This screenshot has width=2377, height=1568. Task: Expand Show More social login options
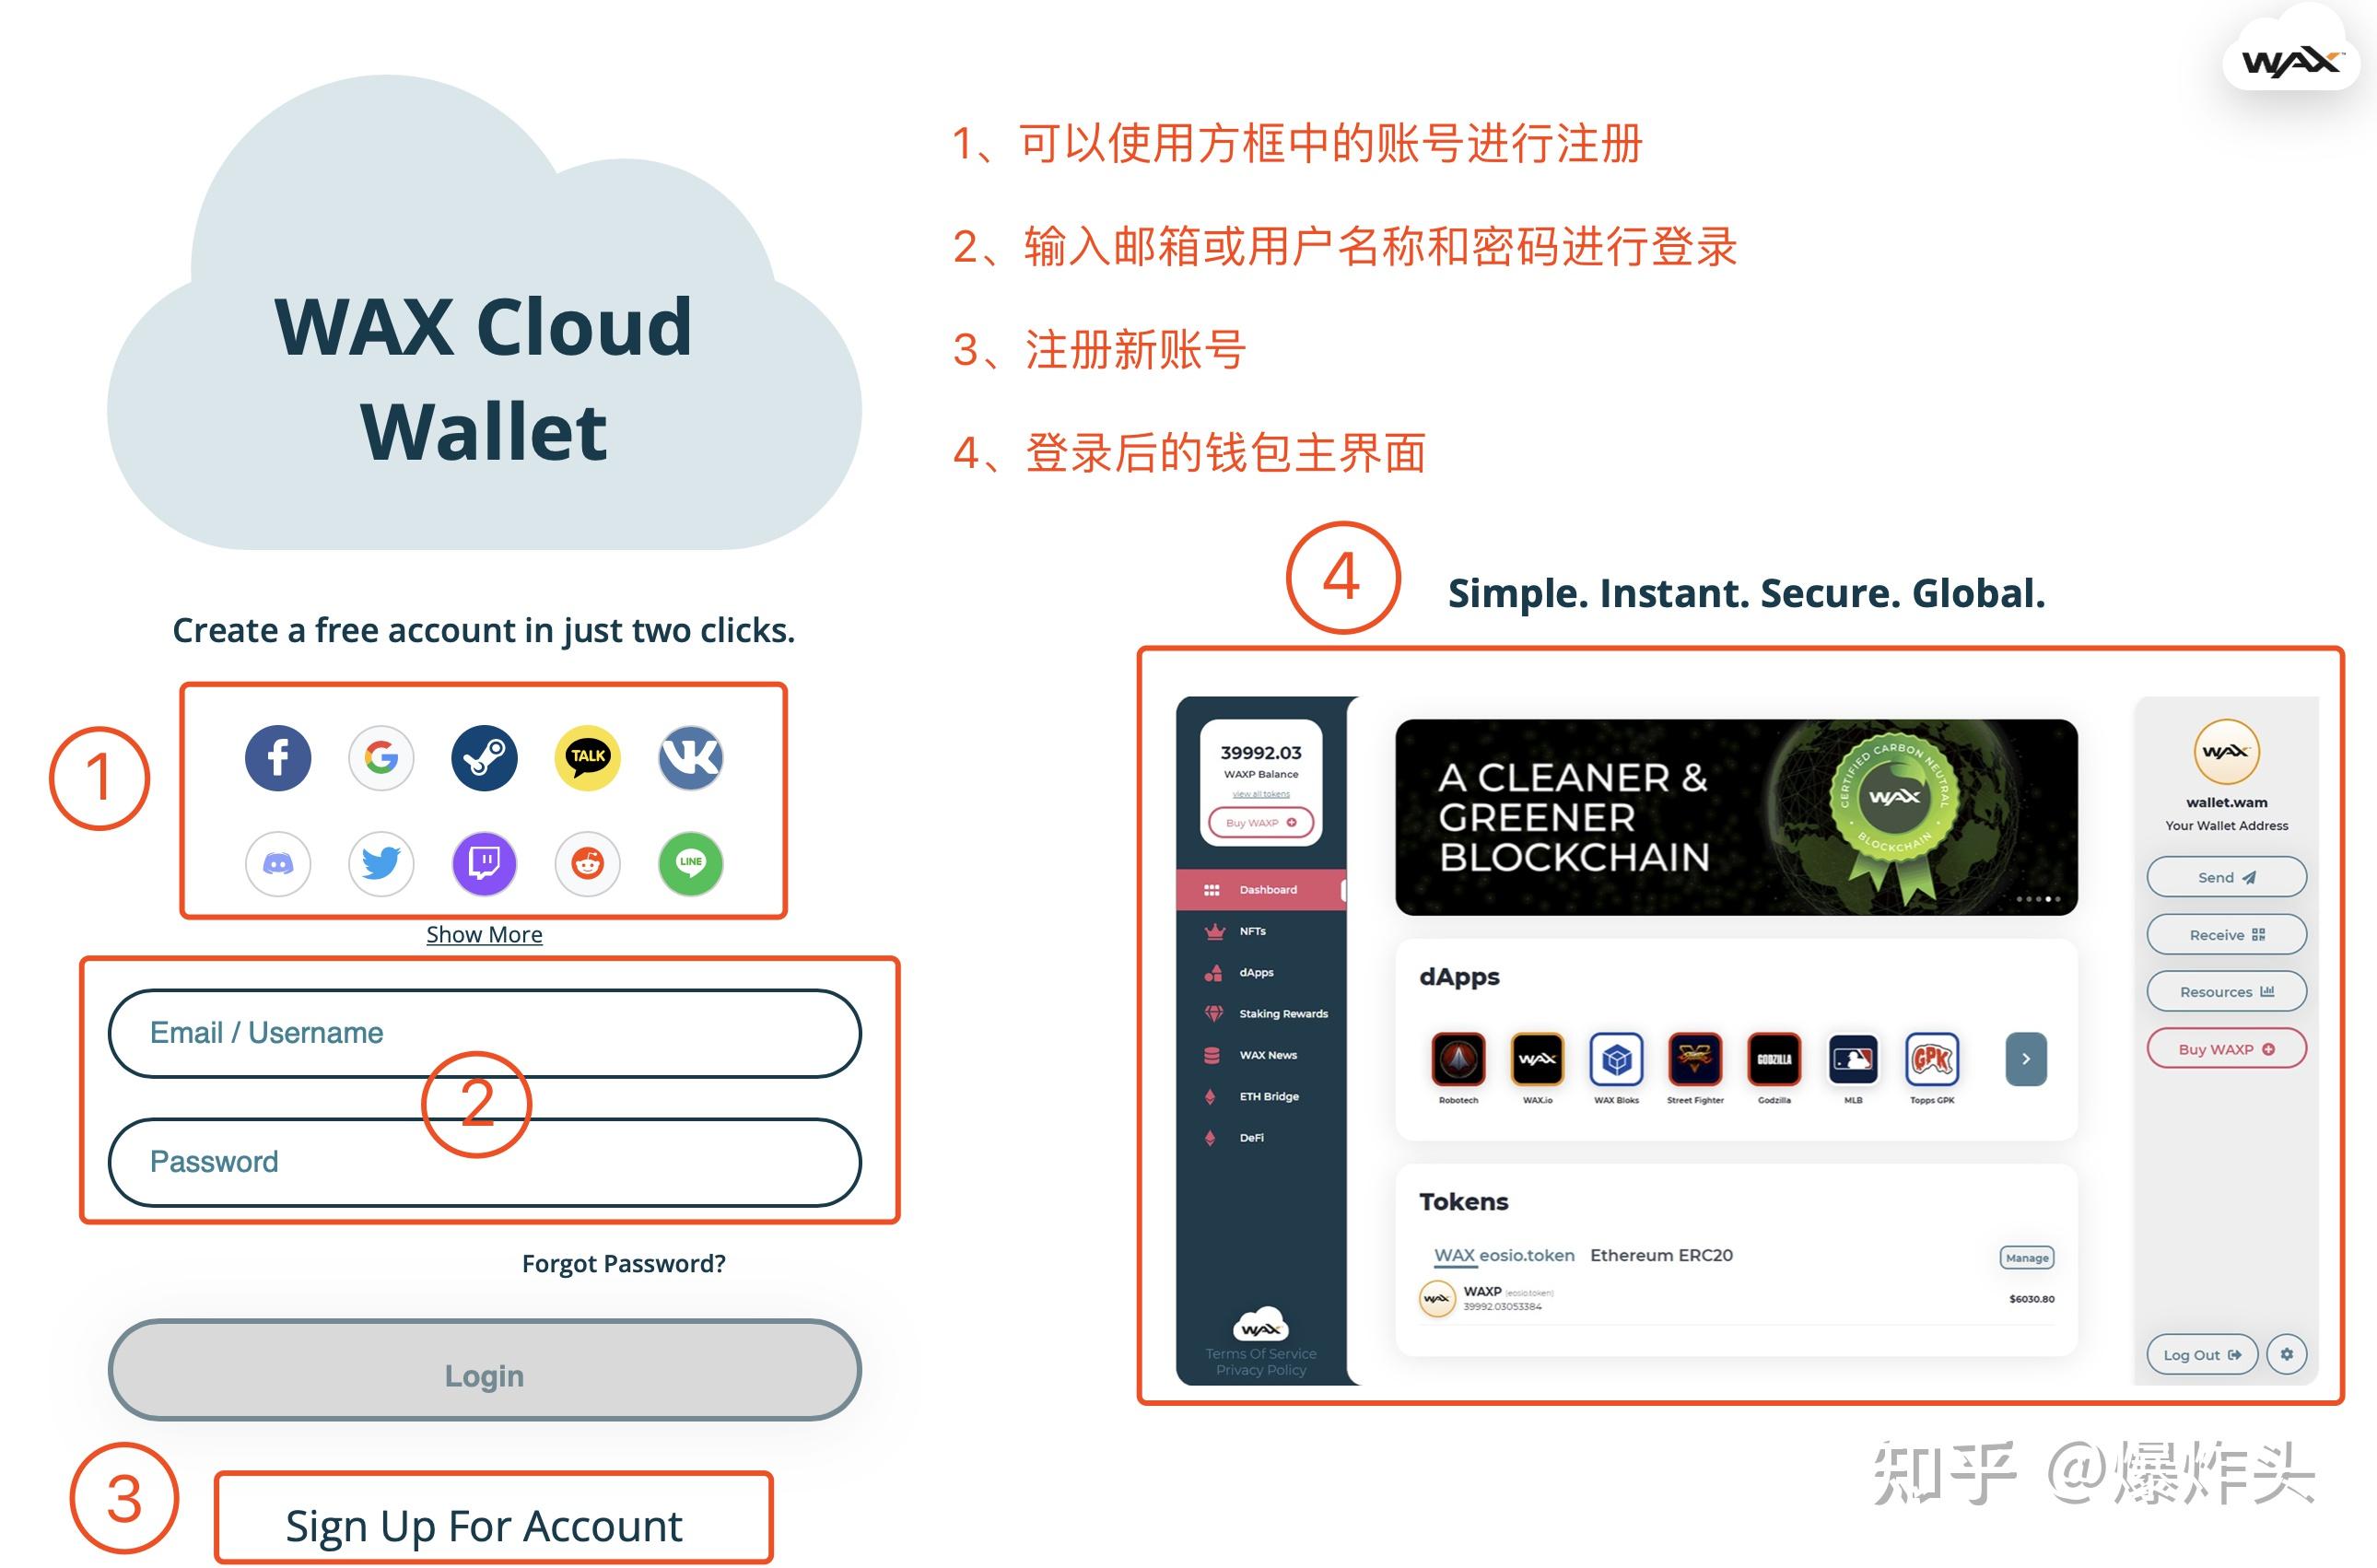tap(488, 932)
